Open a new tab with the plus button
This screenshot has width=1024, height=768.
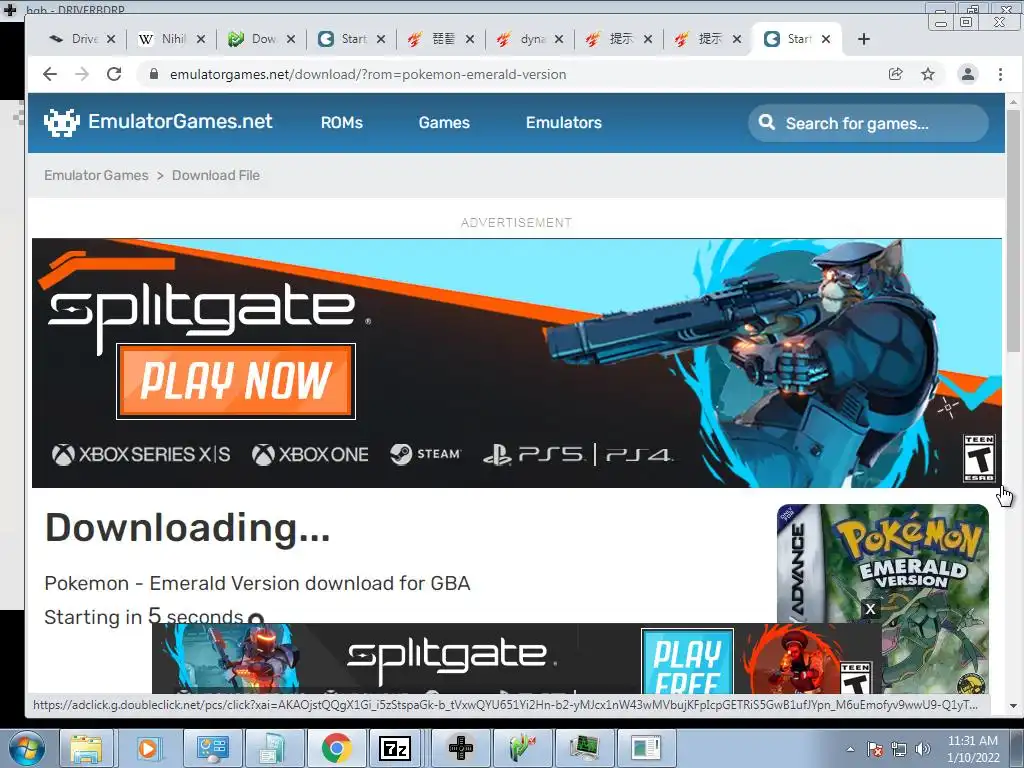click(x=864, y=39)
